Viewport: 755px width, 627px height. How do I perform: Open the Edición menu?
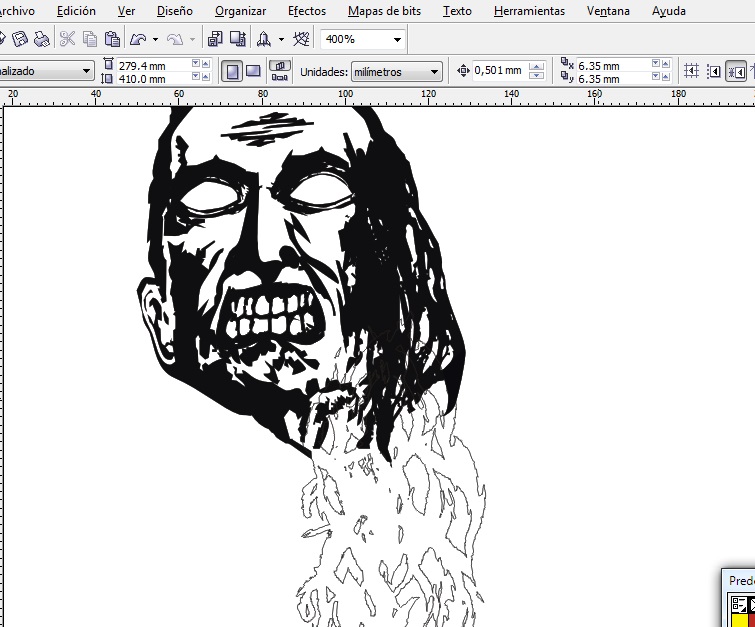pyautogui.click(x=76, y=11)
